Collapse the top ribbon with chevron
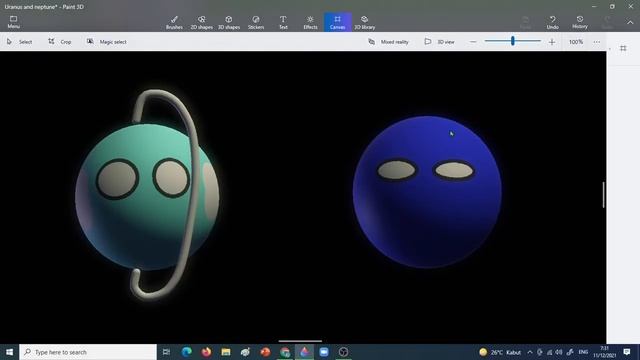This screenshot has width=640, height=360. click(x=630, y=22)
